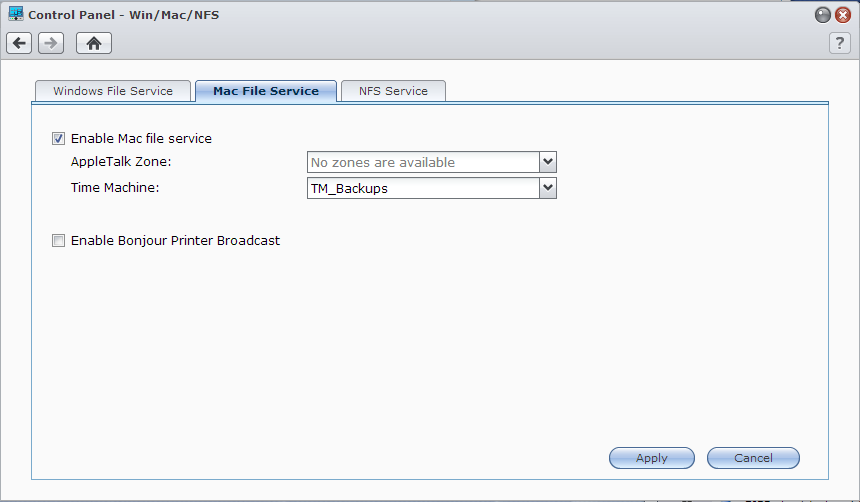
Task: Uncheck Enable Mac file service
Action: pos(59,139)
